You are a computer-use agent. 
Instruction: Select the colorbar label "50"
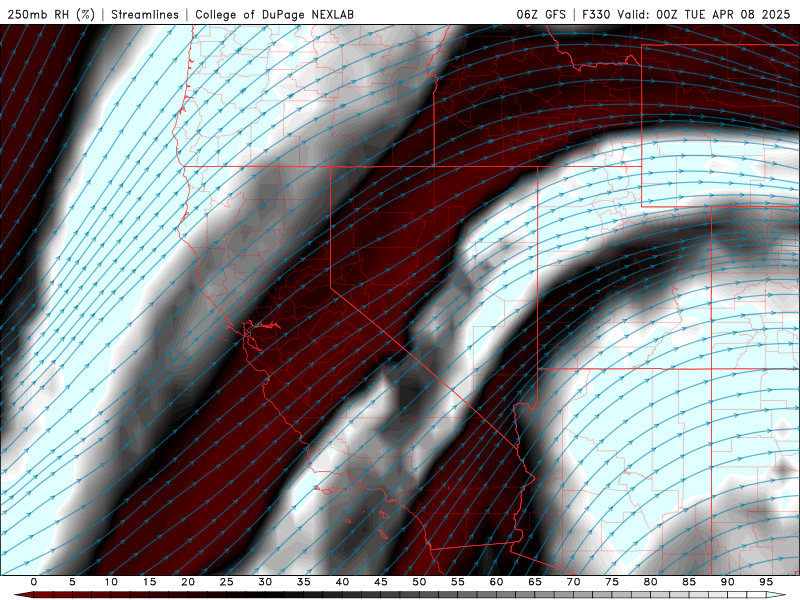pyautogui.click(x=419, y=582)
